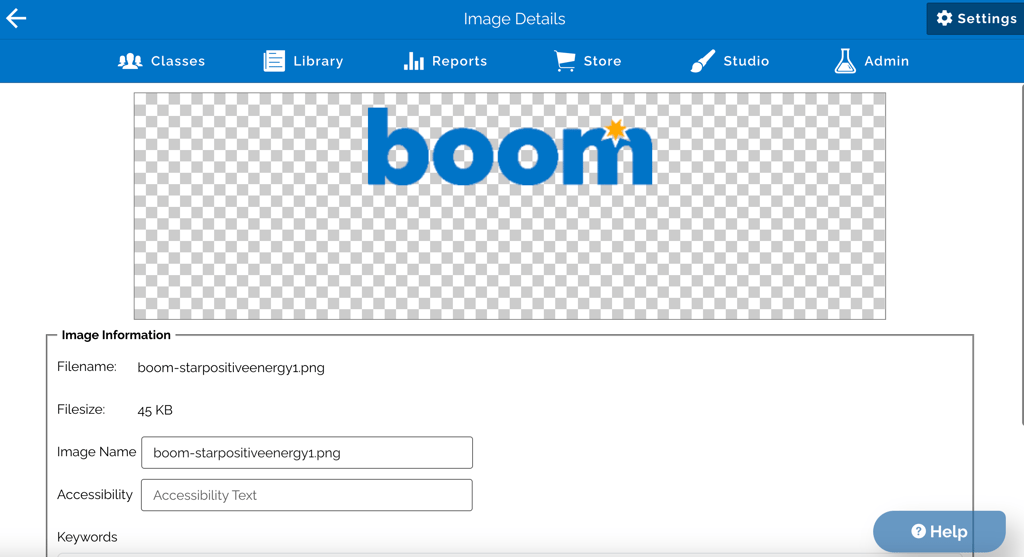Viewport: 1024px width, 557px height.
Task: Click the gear icon in Settings
Action: pyautogui.click(x=944, y=19)
